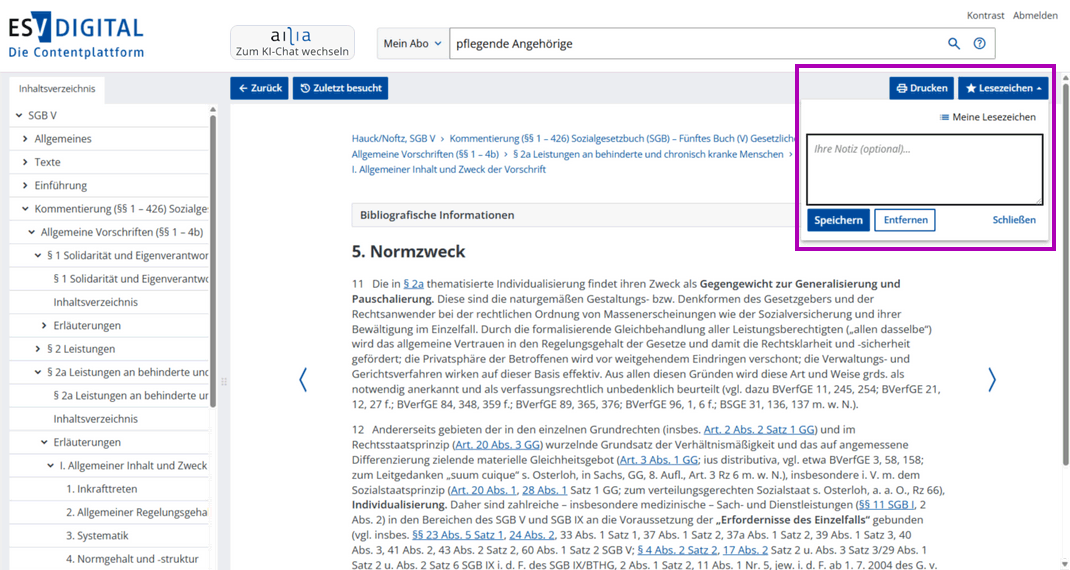Viewport: 1070px width, 570px height.
Task: Click the optional note text area
Action: 925,169
